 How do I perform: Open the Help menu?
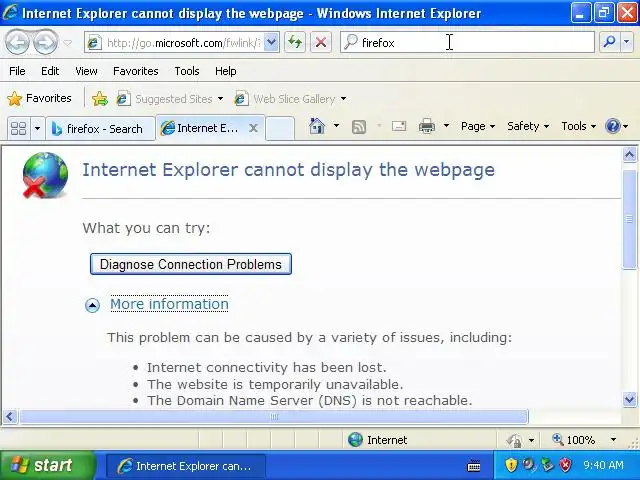coord(226,71)
